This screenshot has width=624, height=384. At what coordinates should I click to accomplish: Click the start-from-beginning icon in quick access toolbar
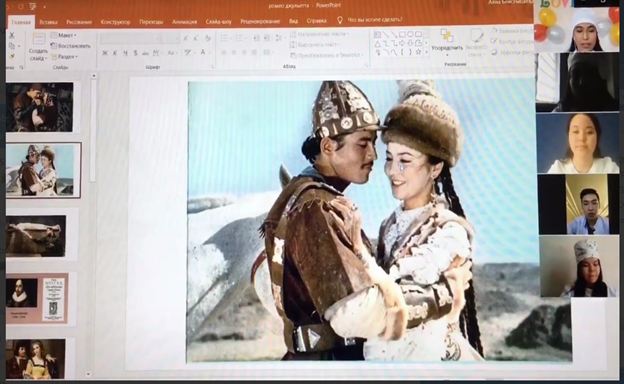[x=33, y=7]
